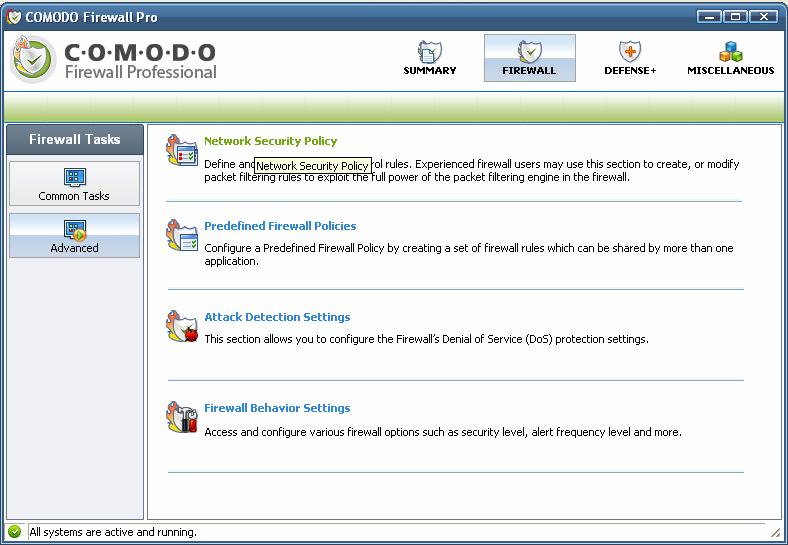This screenshot has height=545, width=788.
Task: Open the Predefined Firewall Policies link
Action: 280,226
